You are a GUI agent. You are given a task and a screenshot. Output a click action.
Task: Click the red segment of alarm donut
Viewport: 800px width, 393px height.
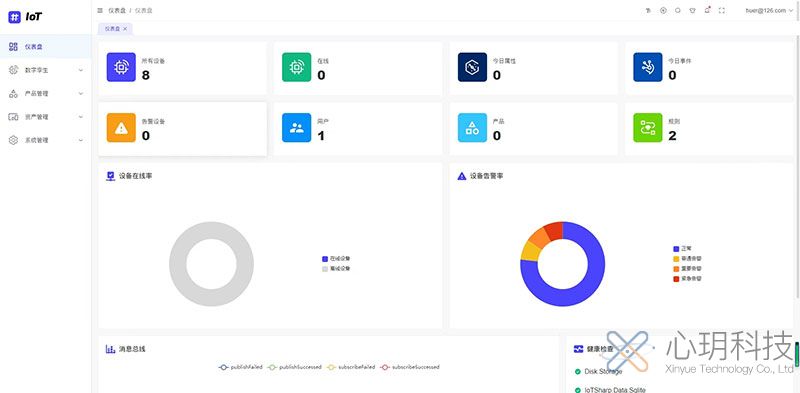(x=555, y=231)
